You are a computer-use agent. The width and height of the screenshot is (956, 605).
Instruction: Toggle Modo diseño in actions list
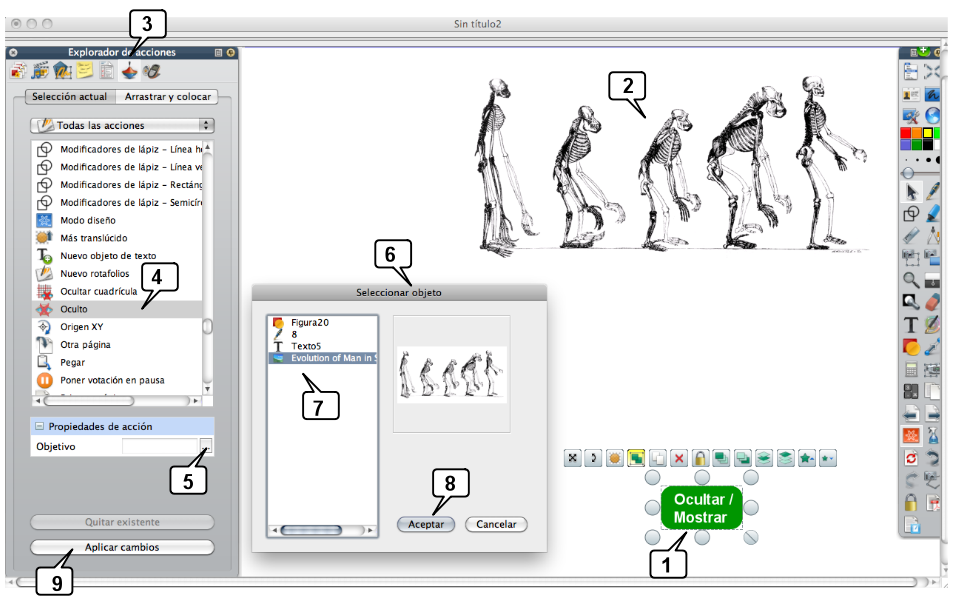(88, 220)
